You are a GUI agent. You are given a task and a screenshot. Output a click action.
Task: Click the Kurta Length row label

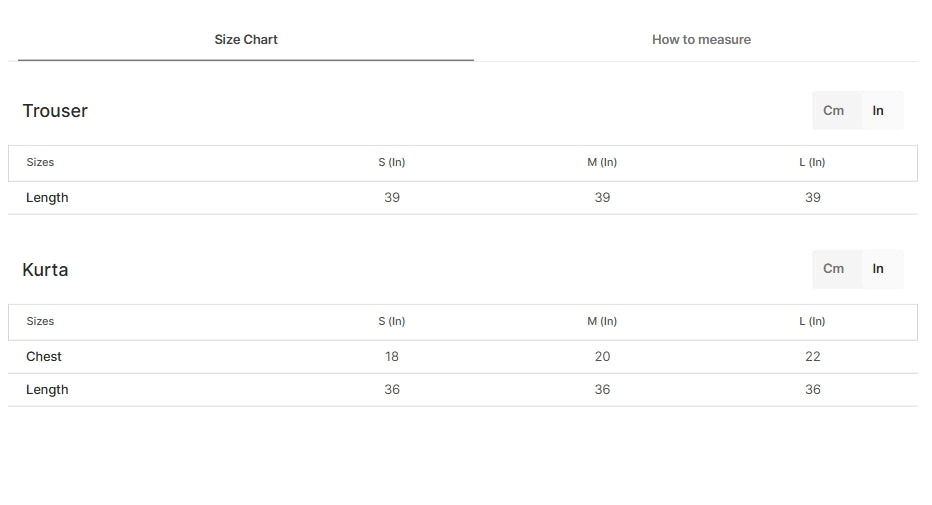pos(47,390)
